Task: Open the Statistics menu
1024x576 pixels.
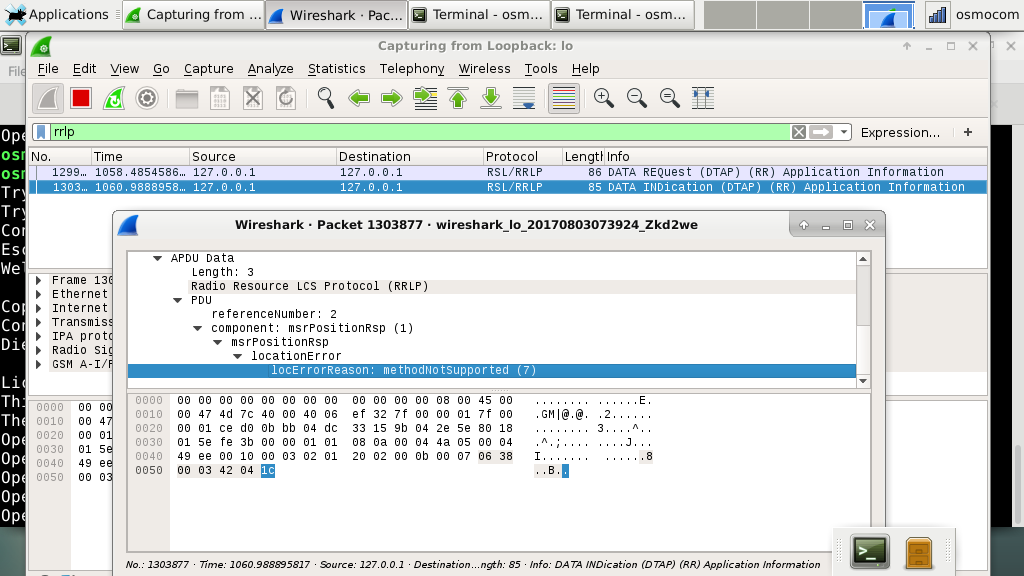Action: coord(336,69)
